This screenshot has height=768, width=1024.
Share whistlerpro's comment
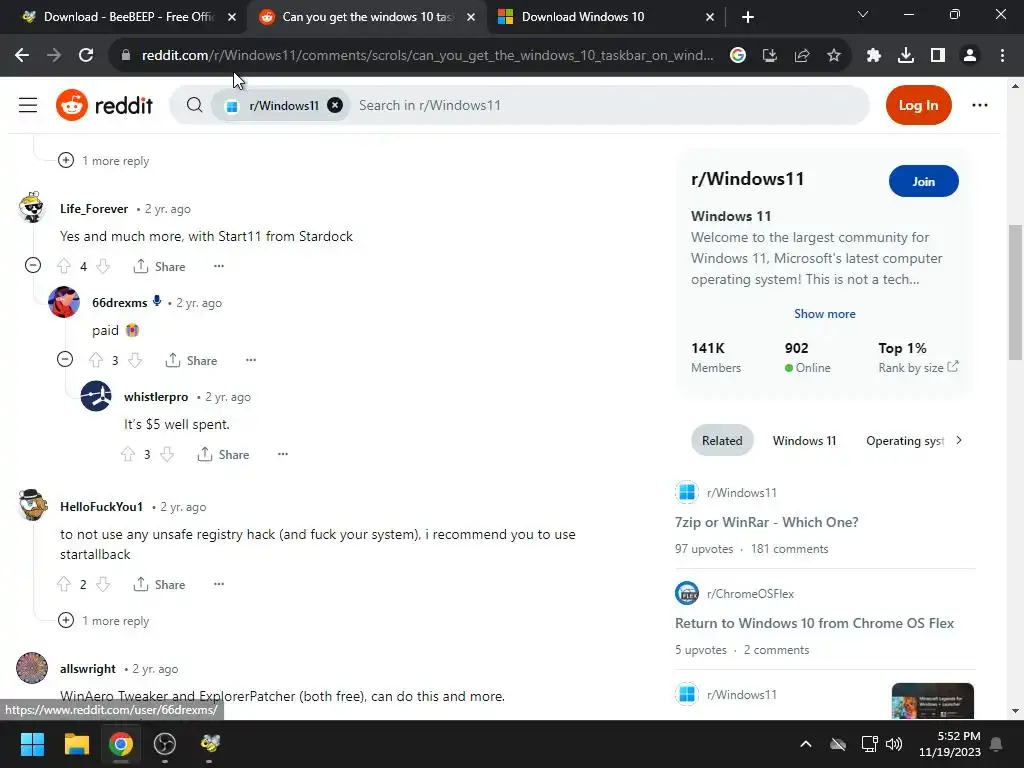click(x=223, y=454)
